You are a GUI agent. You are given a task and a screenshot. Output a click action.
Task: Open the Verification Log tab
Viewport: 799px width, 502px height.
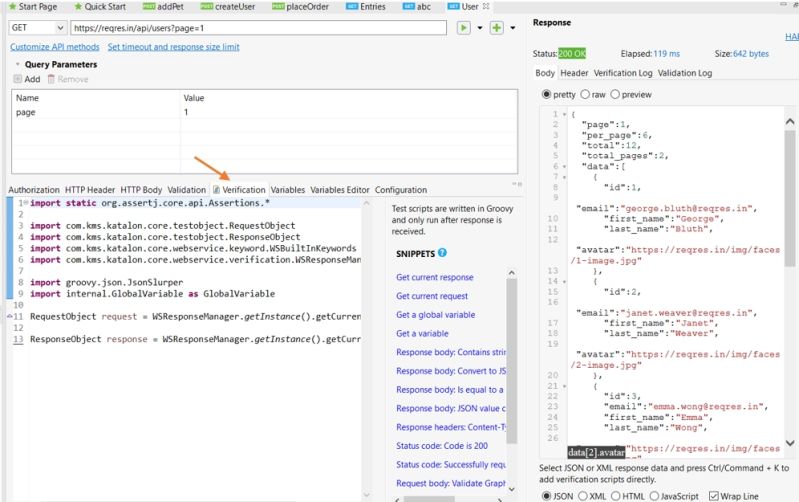point(623,73)
